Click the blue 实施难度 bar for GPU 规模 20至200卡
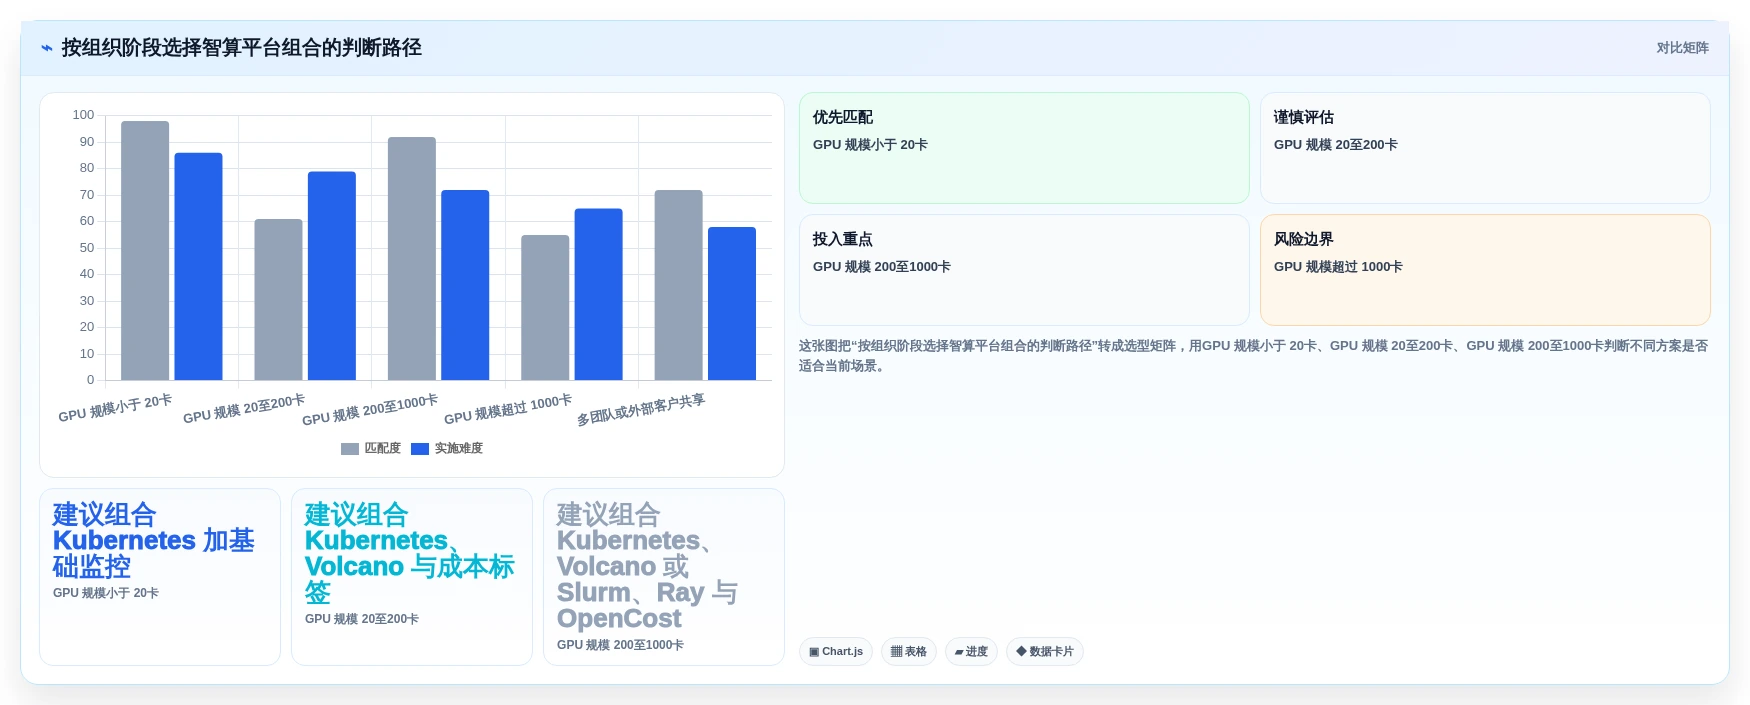Image resolution: width=1750 pixels, height=705 pixels. tap(332, 276)
